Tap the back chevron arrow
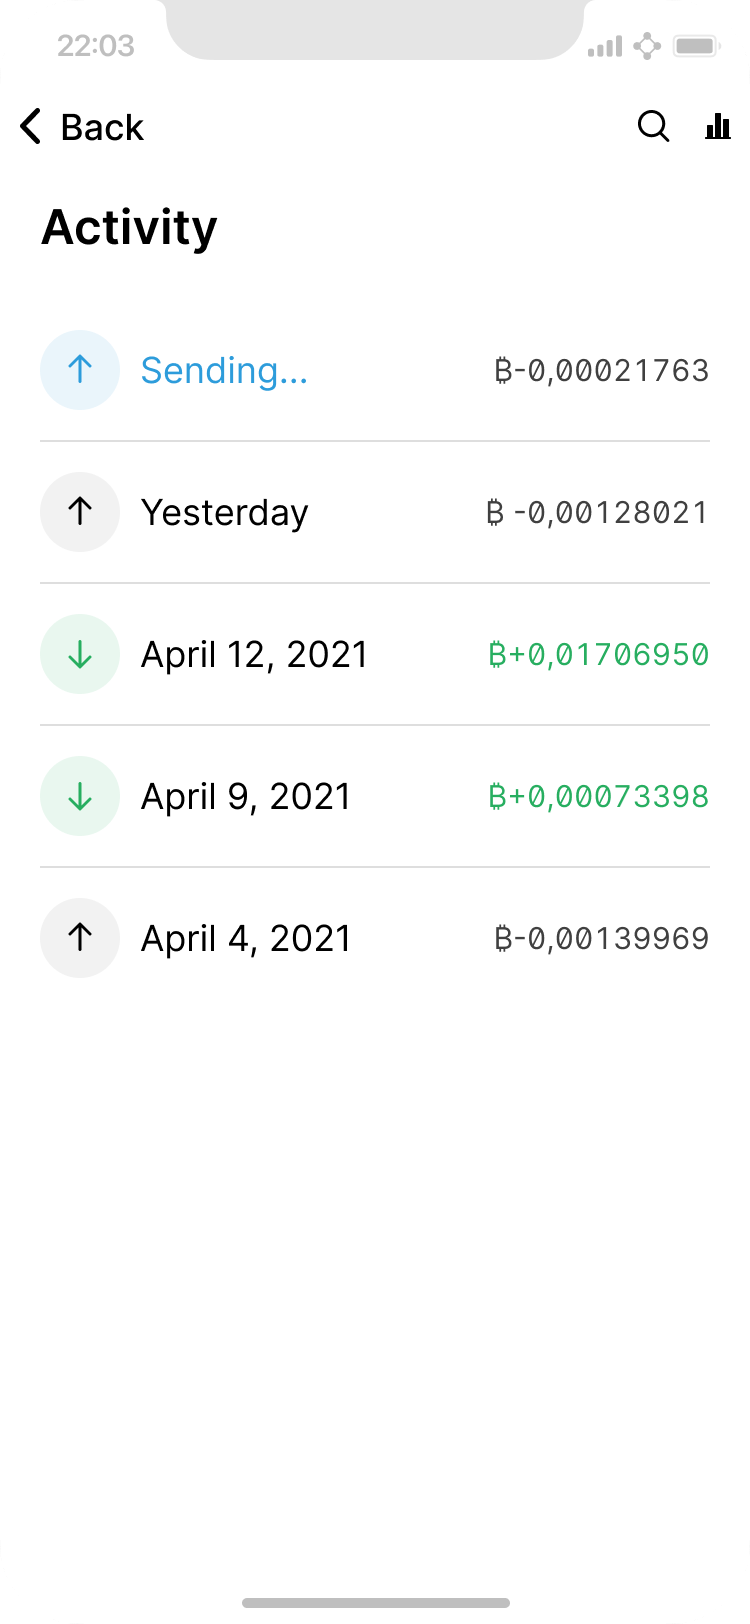The height and width of the screenshot is (1624, 750). click(31, 127)
